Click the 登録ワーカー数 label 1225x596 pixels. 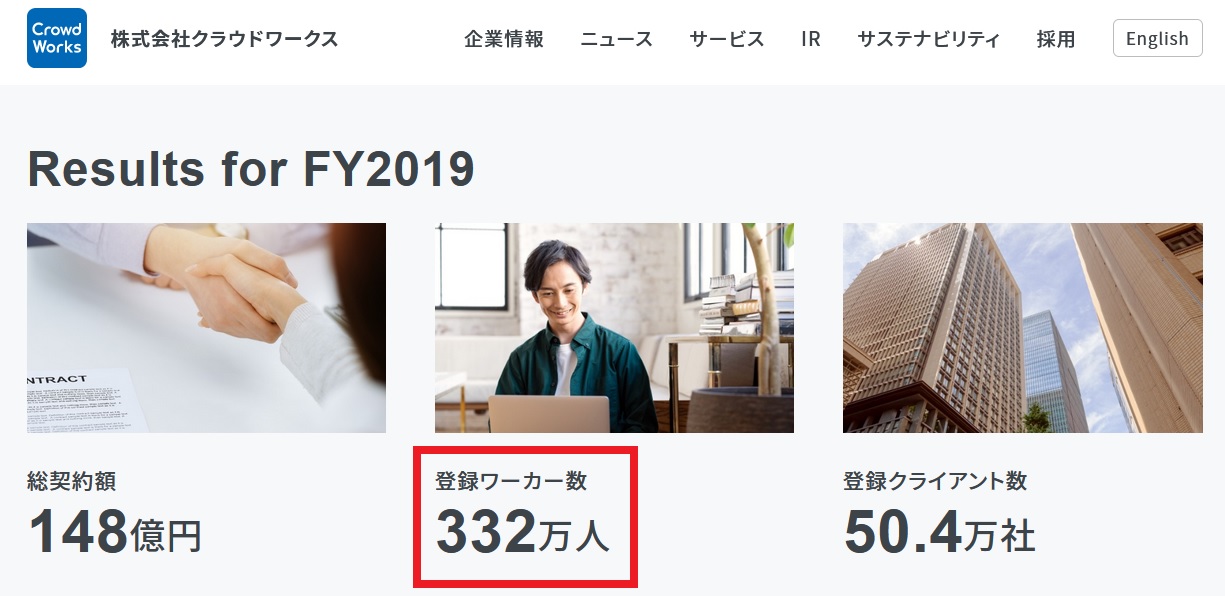pos(511,481)
